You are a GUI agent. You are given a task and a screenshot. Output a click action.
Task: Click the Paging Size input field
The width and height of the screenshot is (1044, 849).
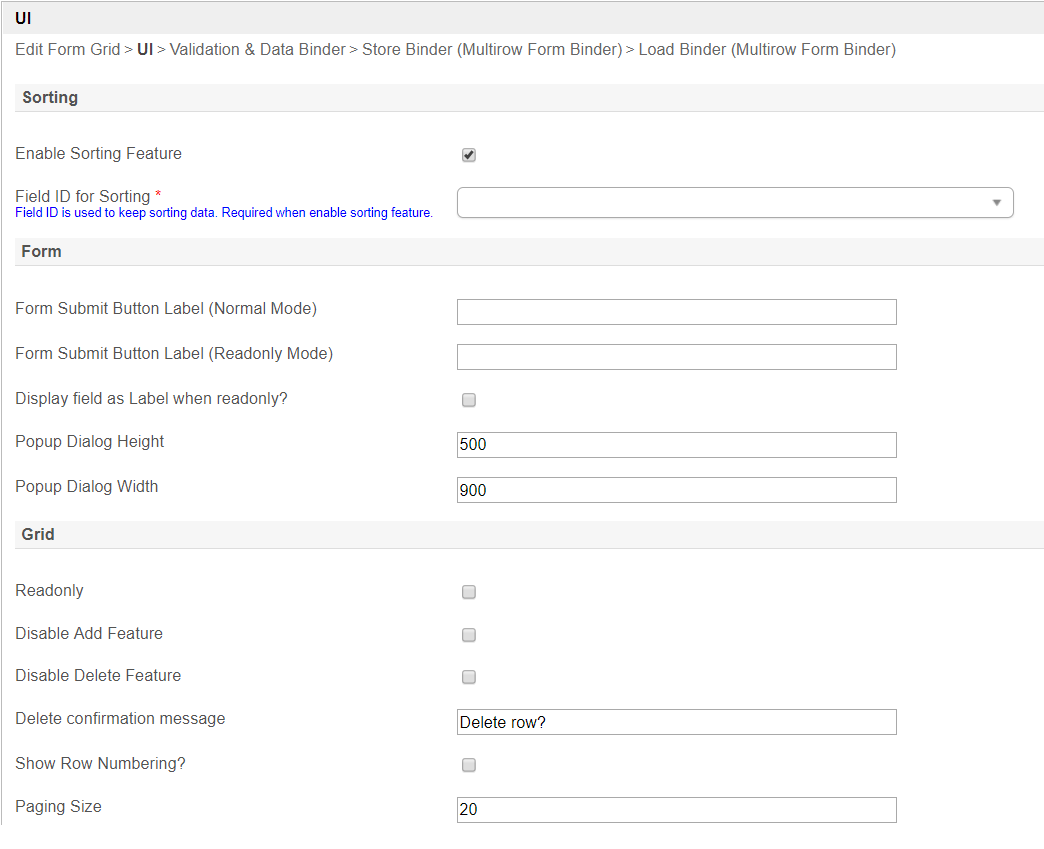[676, 810]
